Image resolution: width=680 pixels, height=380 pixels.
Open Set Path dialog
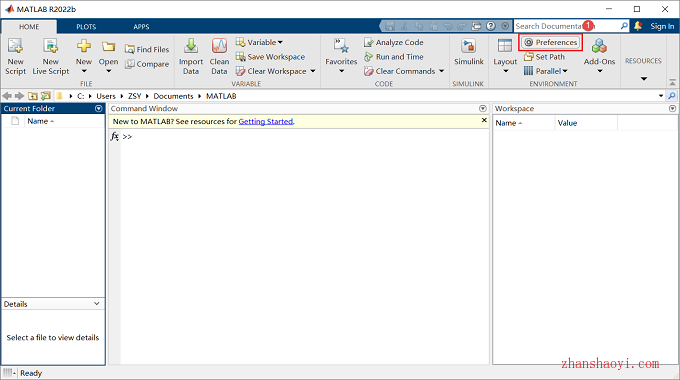(544, 57)
